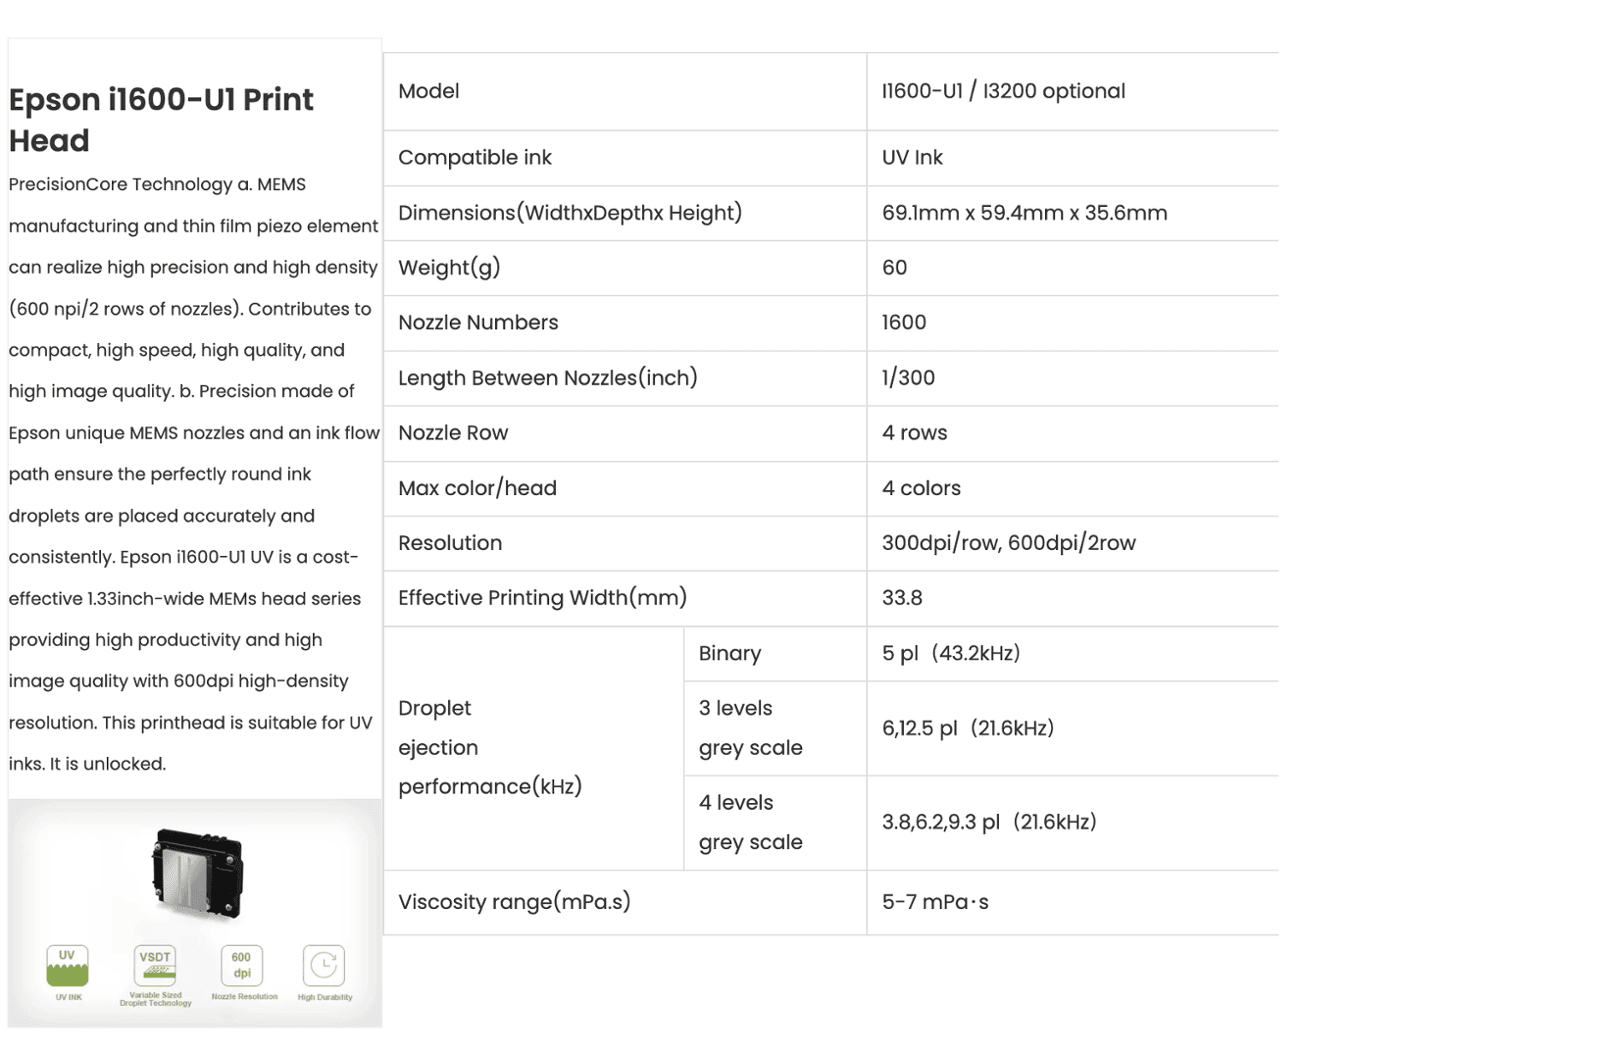
Task: Click the Model row label
Action: [429, 91]
